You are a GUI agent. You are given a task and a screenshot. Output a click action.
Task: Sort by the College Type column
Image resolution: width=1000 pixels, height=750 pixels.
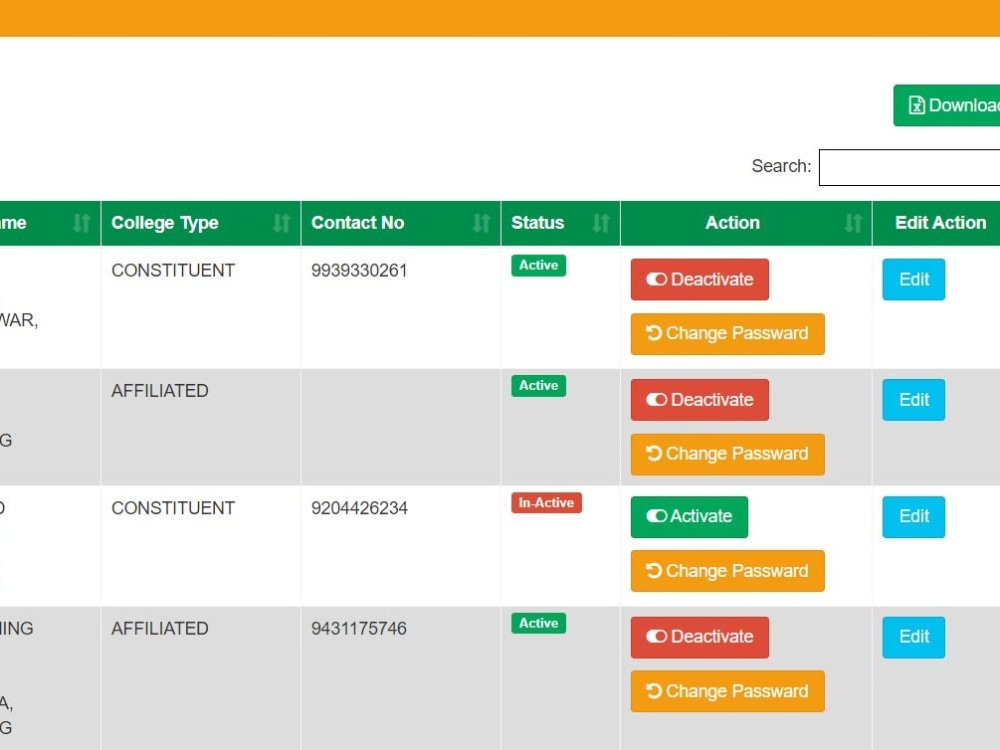pos(200,223)
